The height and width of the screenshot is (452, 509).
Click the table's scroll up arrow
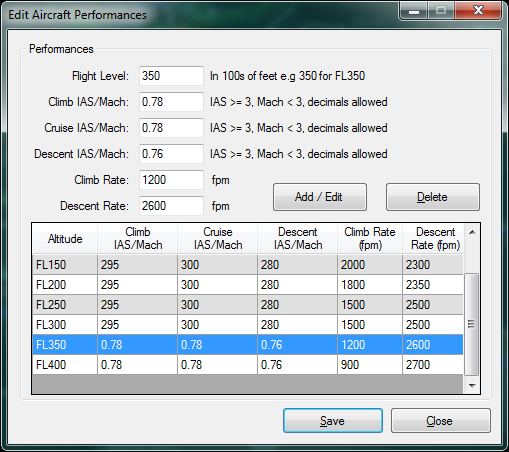(x=472, y=232)
